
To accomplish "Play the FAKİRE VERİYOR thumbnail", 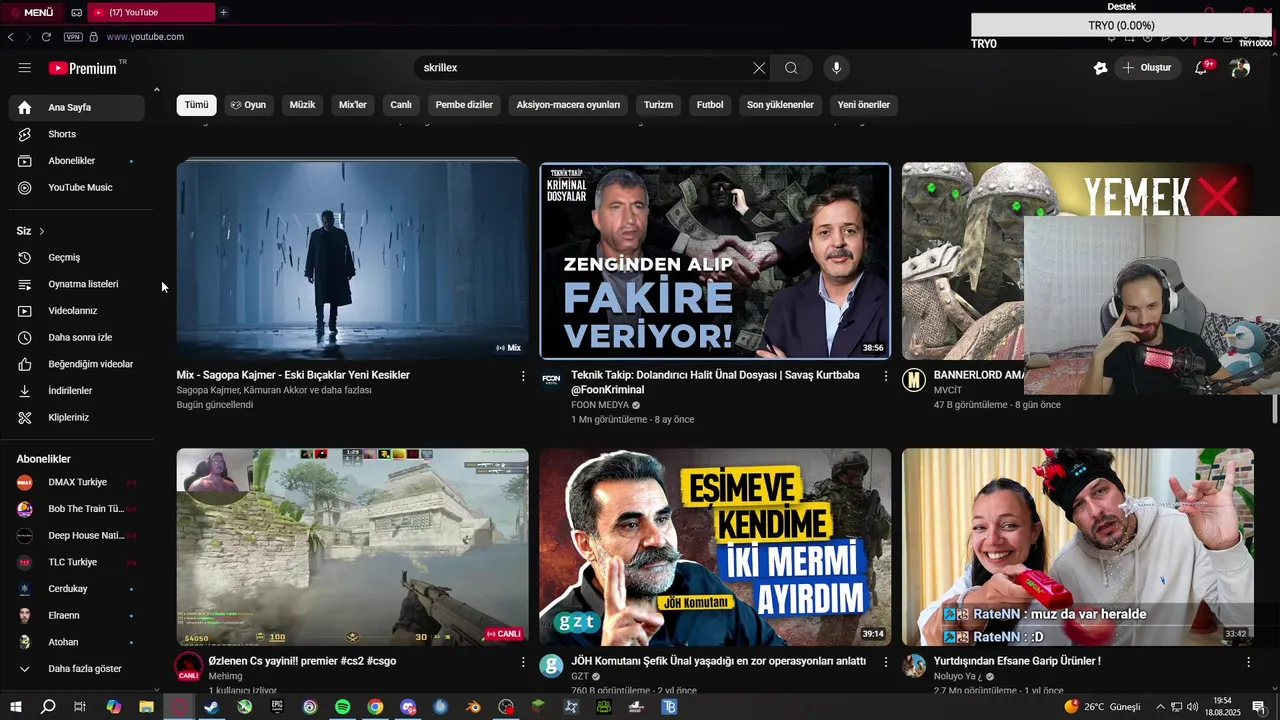I will tap(715, 260).
